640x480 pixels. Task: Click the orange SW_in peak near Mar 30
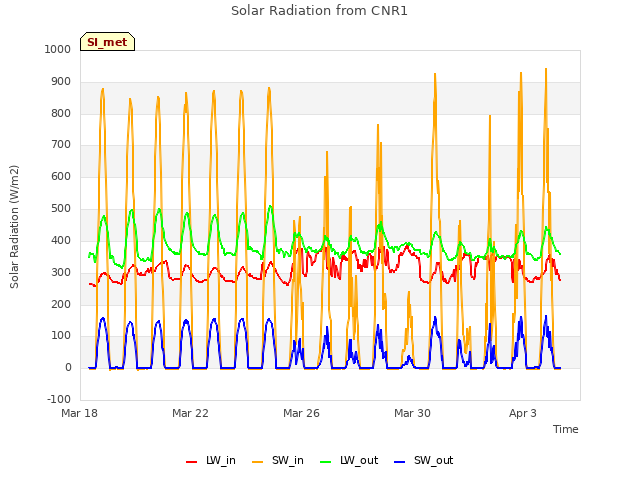coord(409,292)
